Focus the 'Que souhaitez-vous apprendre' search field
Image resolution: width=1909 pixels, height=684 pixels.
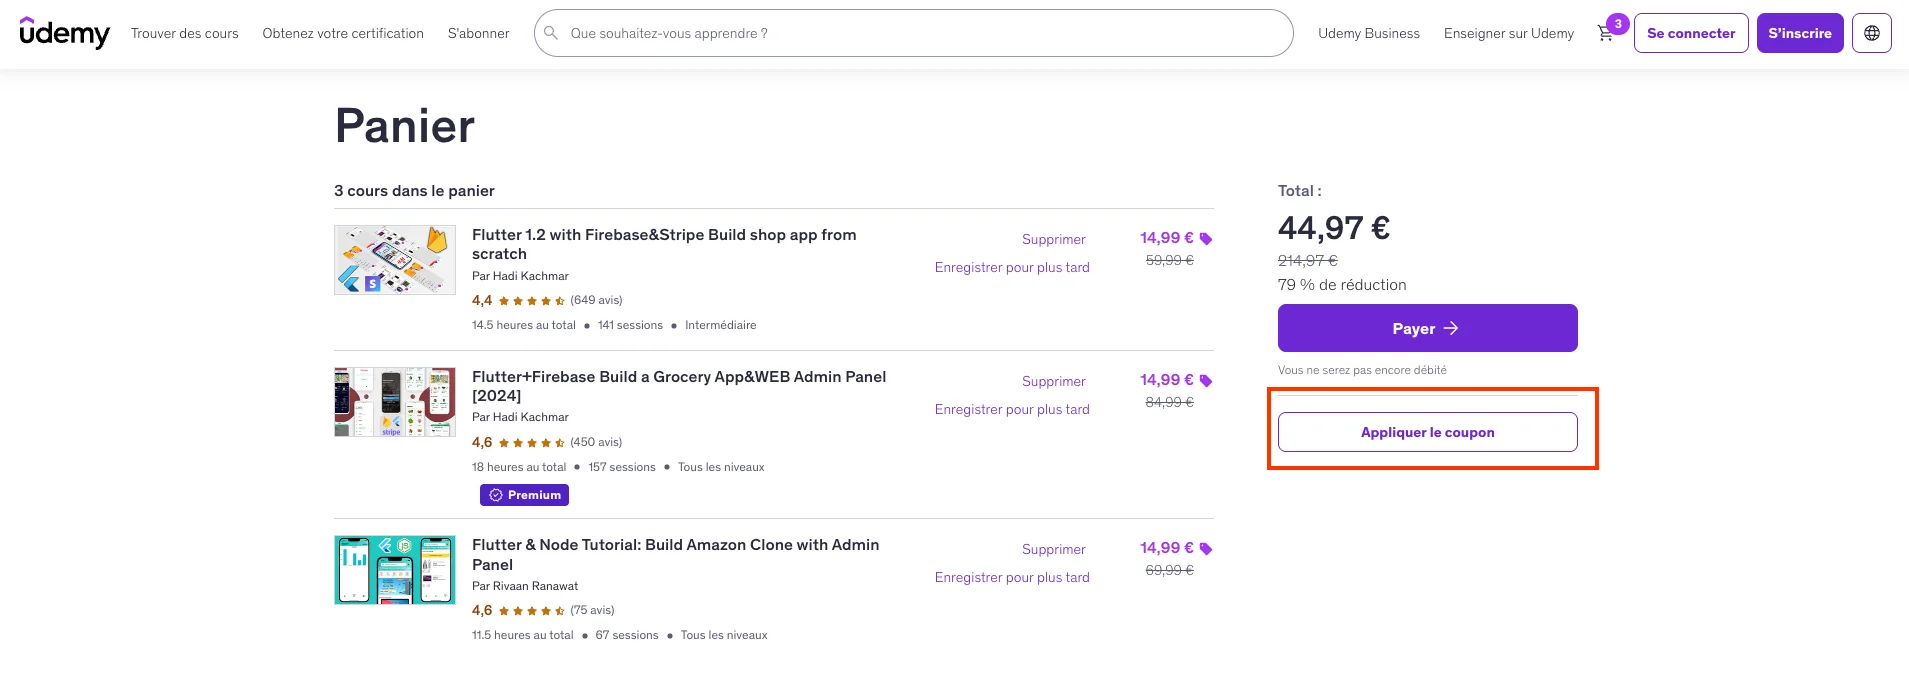[x=914, y=33]
